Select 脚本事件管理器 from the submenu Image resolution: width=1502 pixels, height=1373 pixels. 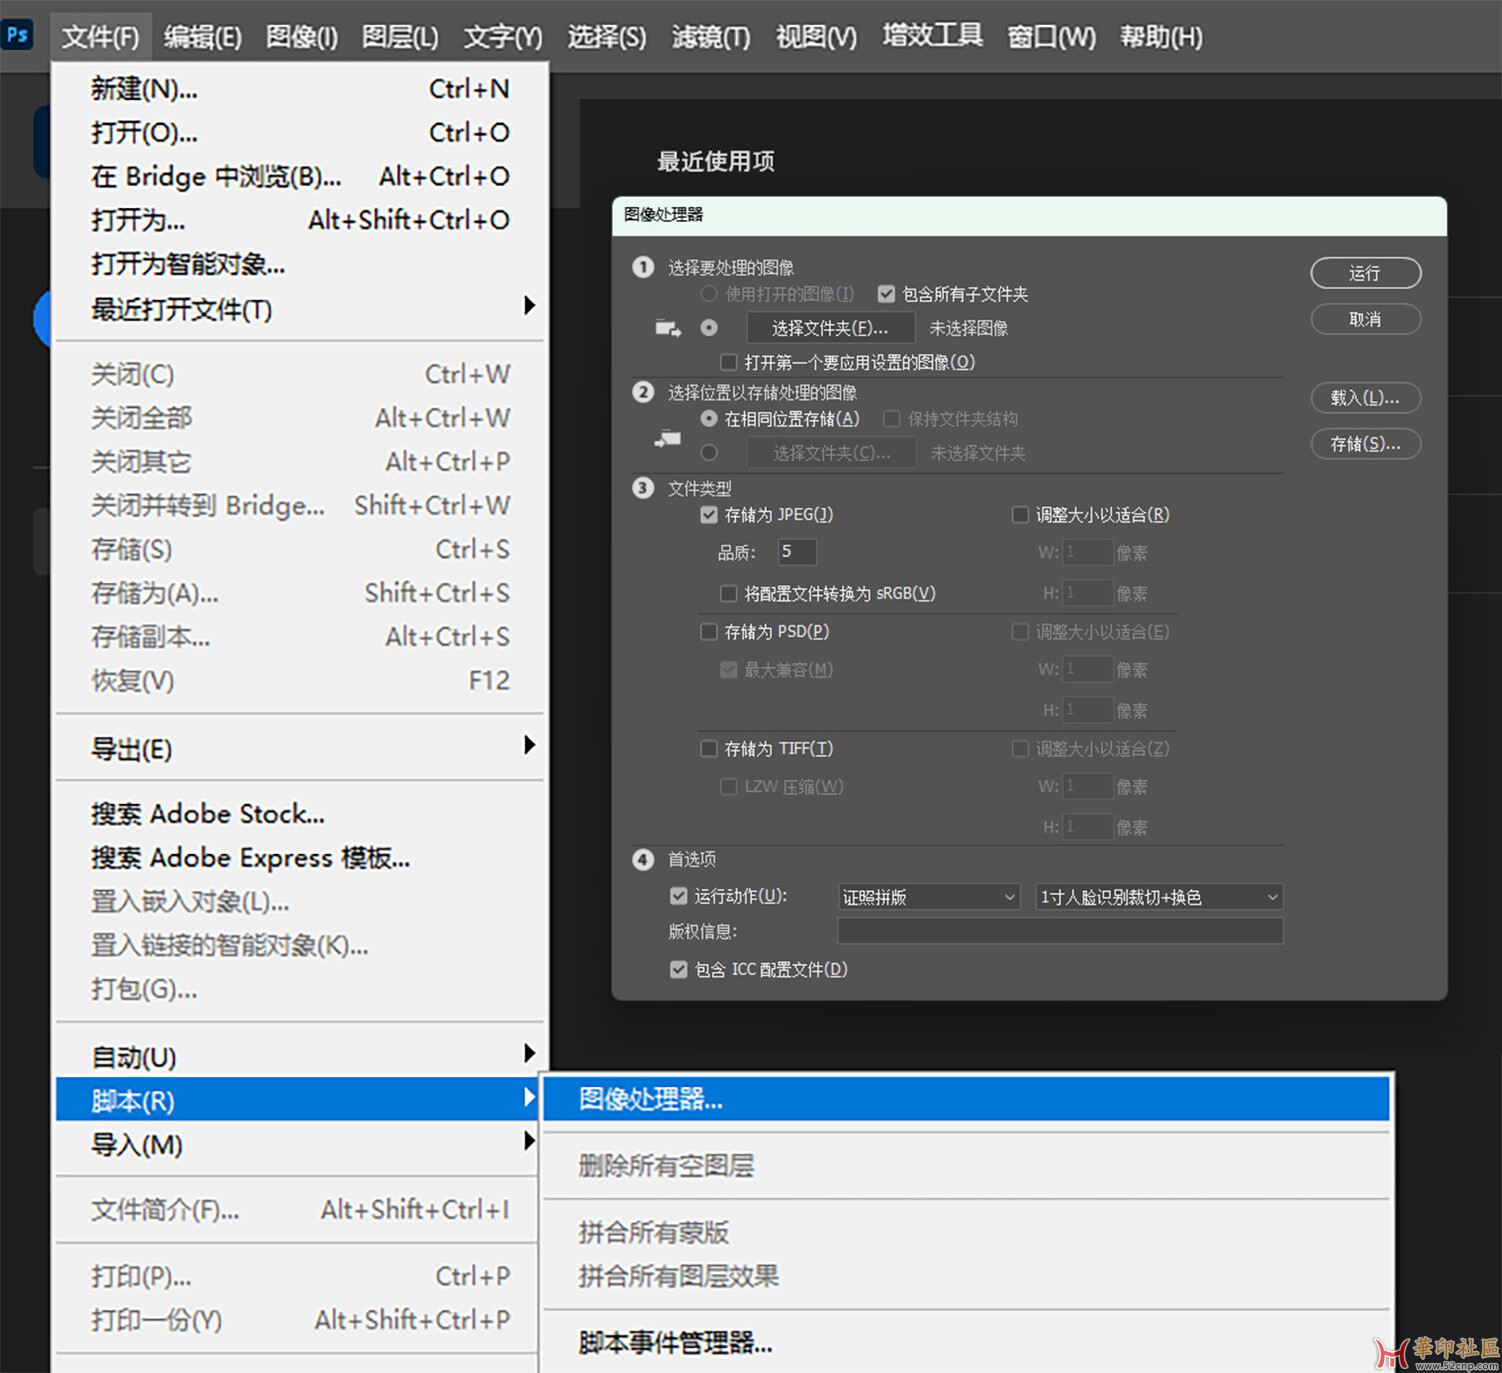point(675,1342)
